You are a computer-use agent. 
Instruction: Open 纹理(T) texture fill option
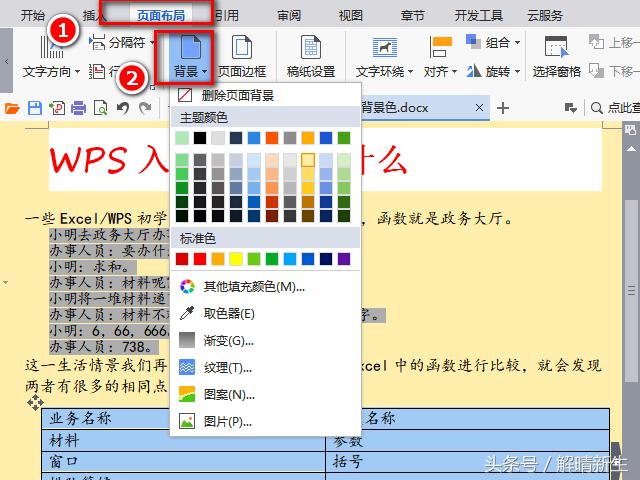click(x=265, y=368)
